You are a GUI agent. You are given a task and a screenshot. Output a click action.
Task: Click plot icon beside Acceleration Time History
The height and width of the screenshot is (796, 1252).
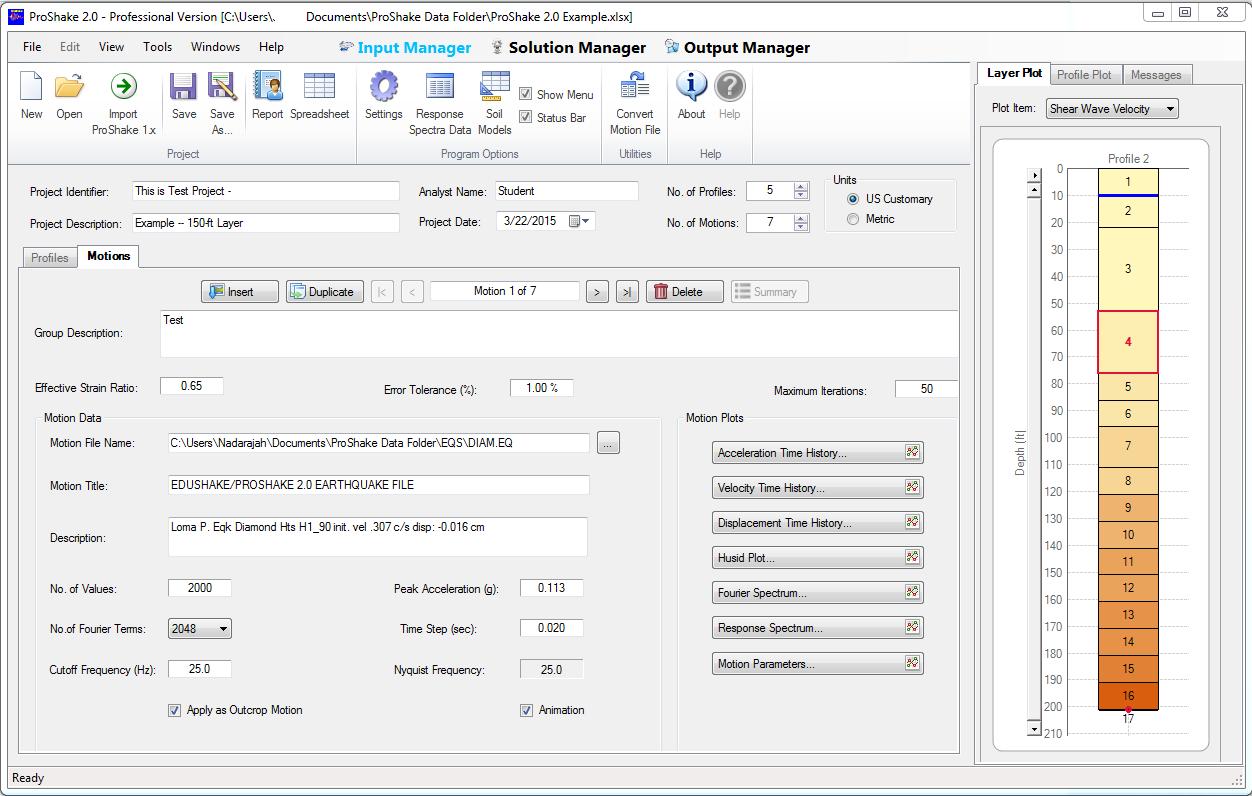912,453
